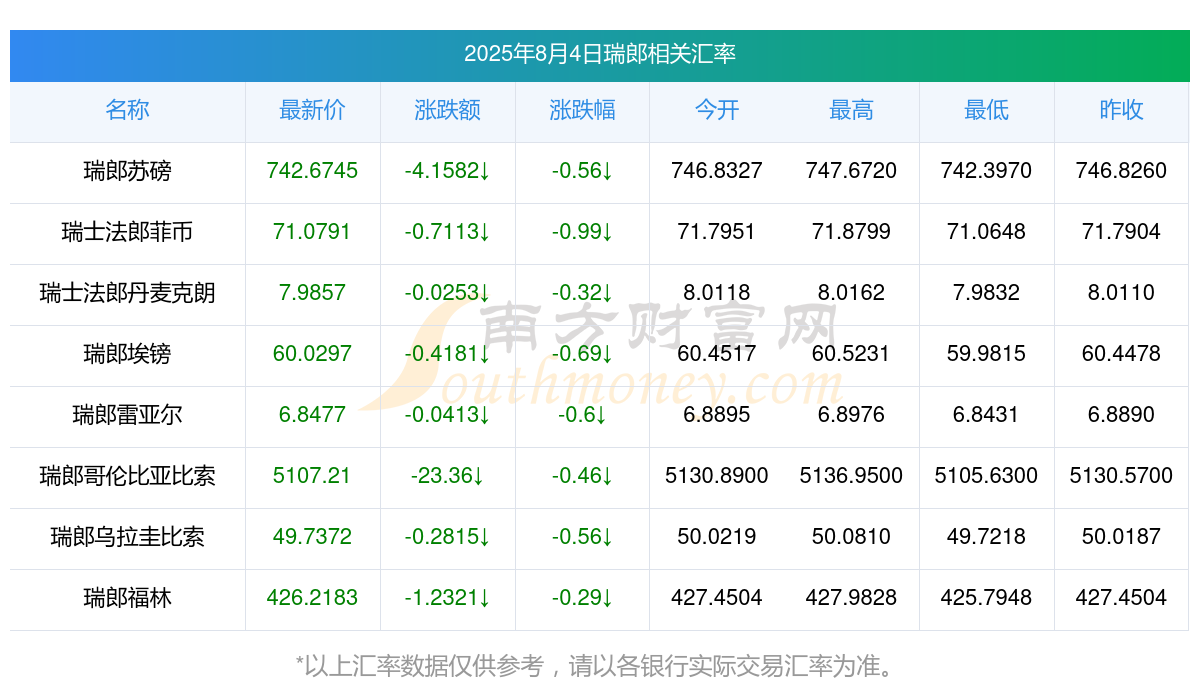Select latest price 6.8477
The width and height of the screenshot is (1200, 698).
[x=312, y=414]
